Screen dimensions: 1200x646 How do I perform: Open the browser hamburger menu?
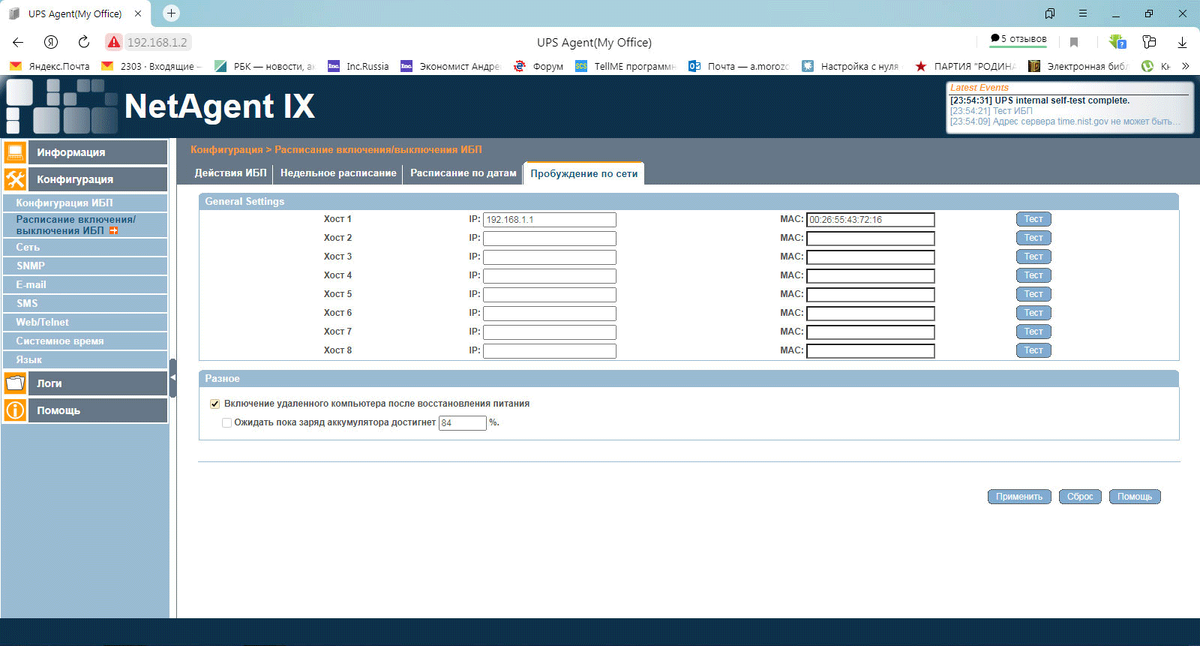click(1082, 13)
